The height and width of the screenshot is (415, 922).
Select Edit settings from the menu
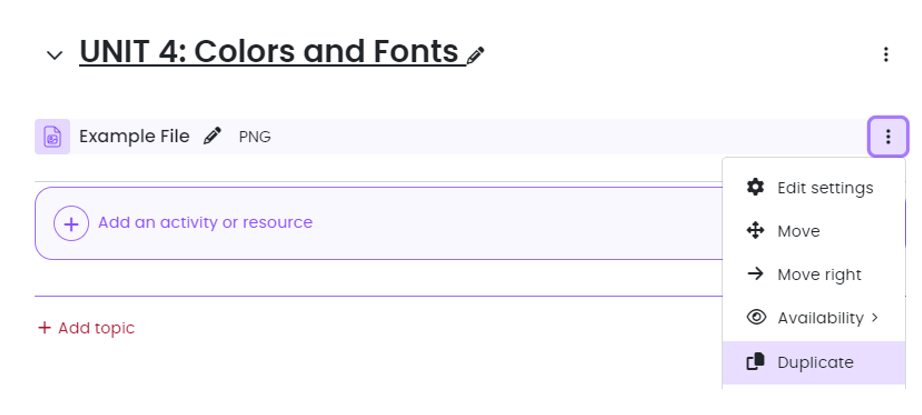point(825,187)
